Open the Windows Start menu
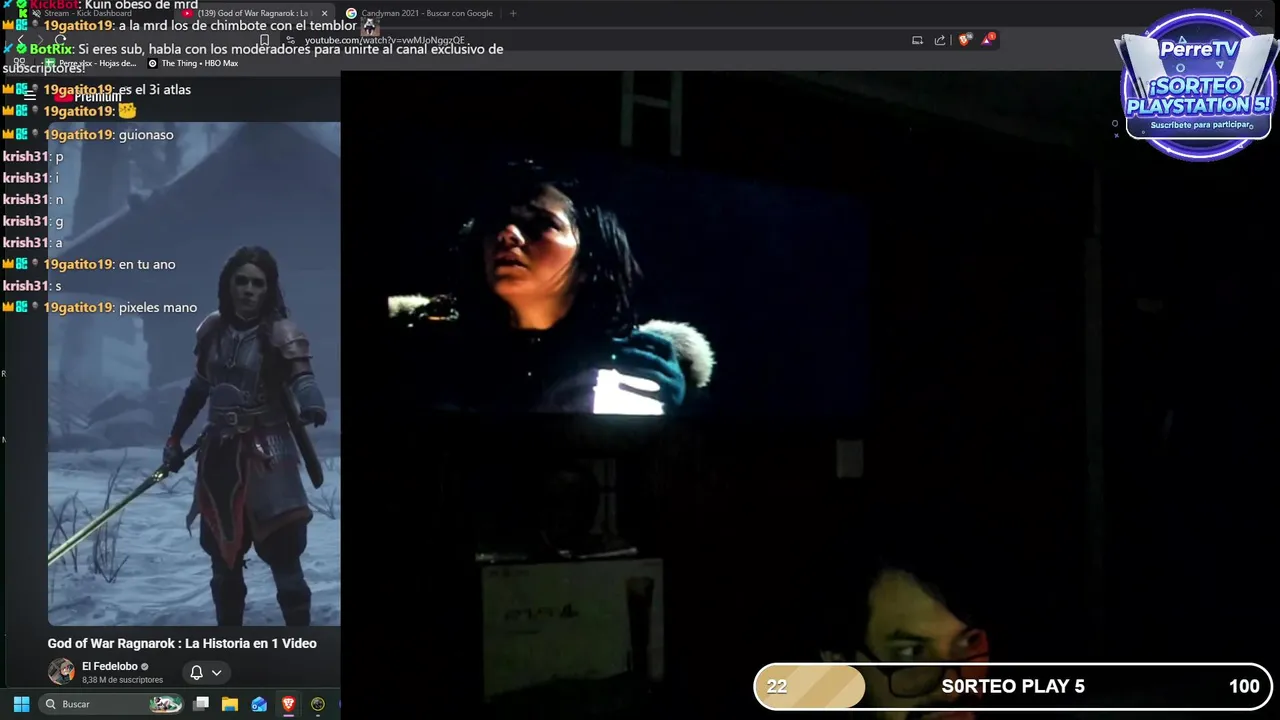 point(21,704)
